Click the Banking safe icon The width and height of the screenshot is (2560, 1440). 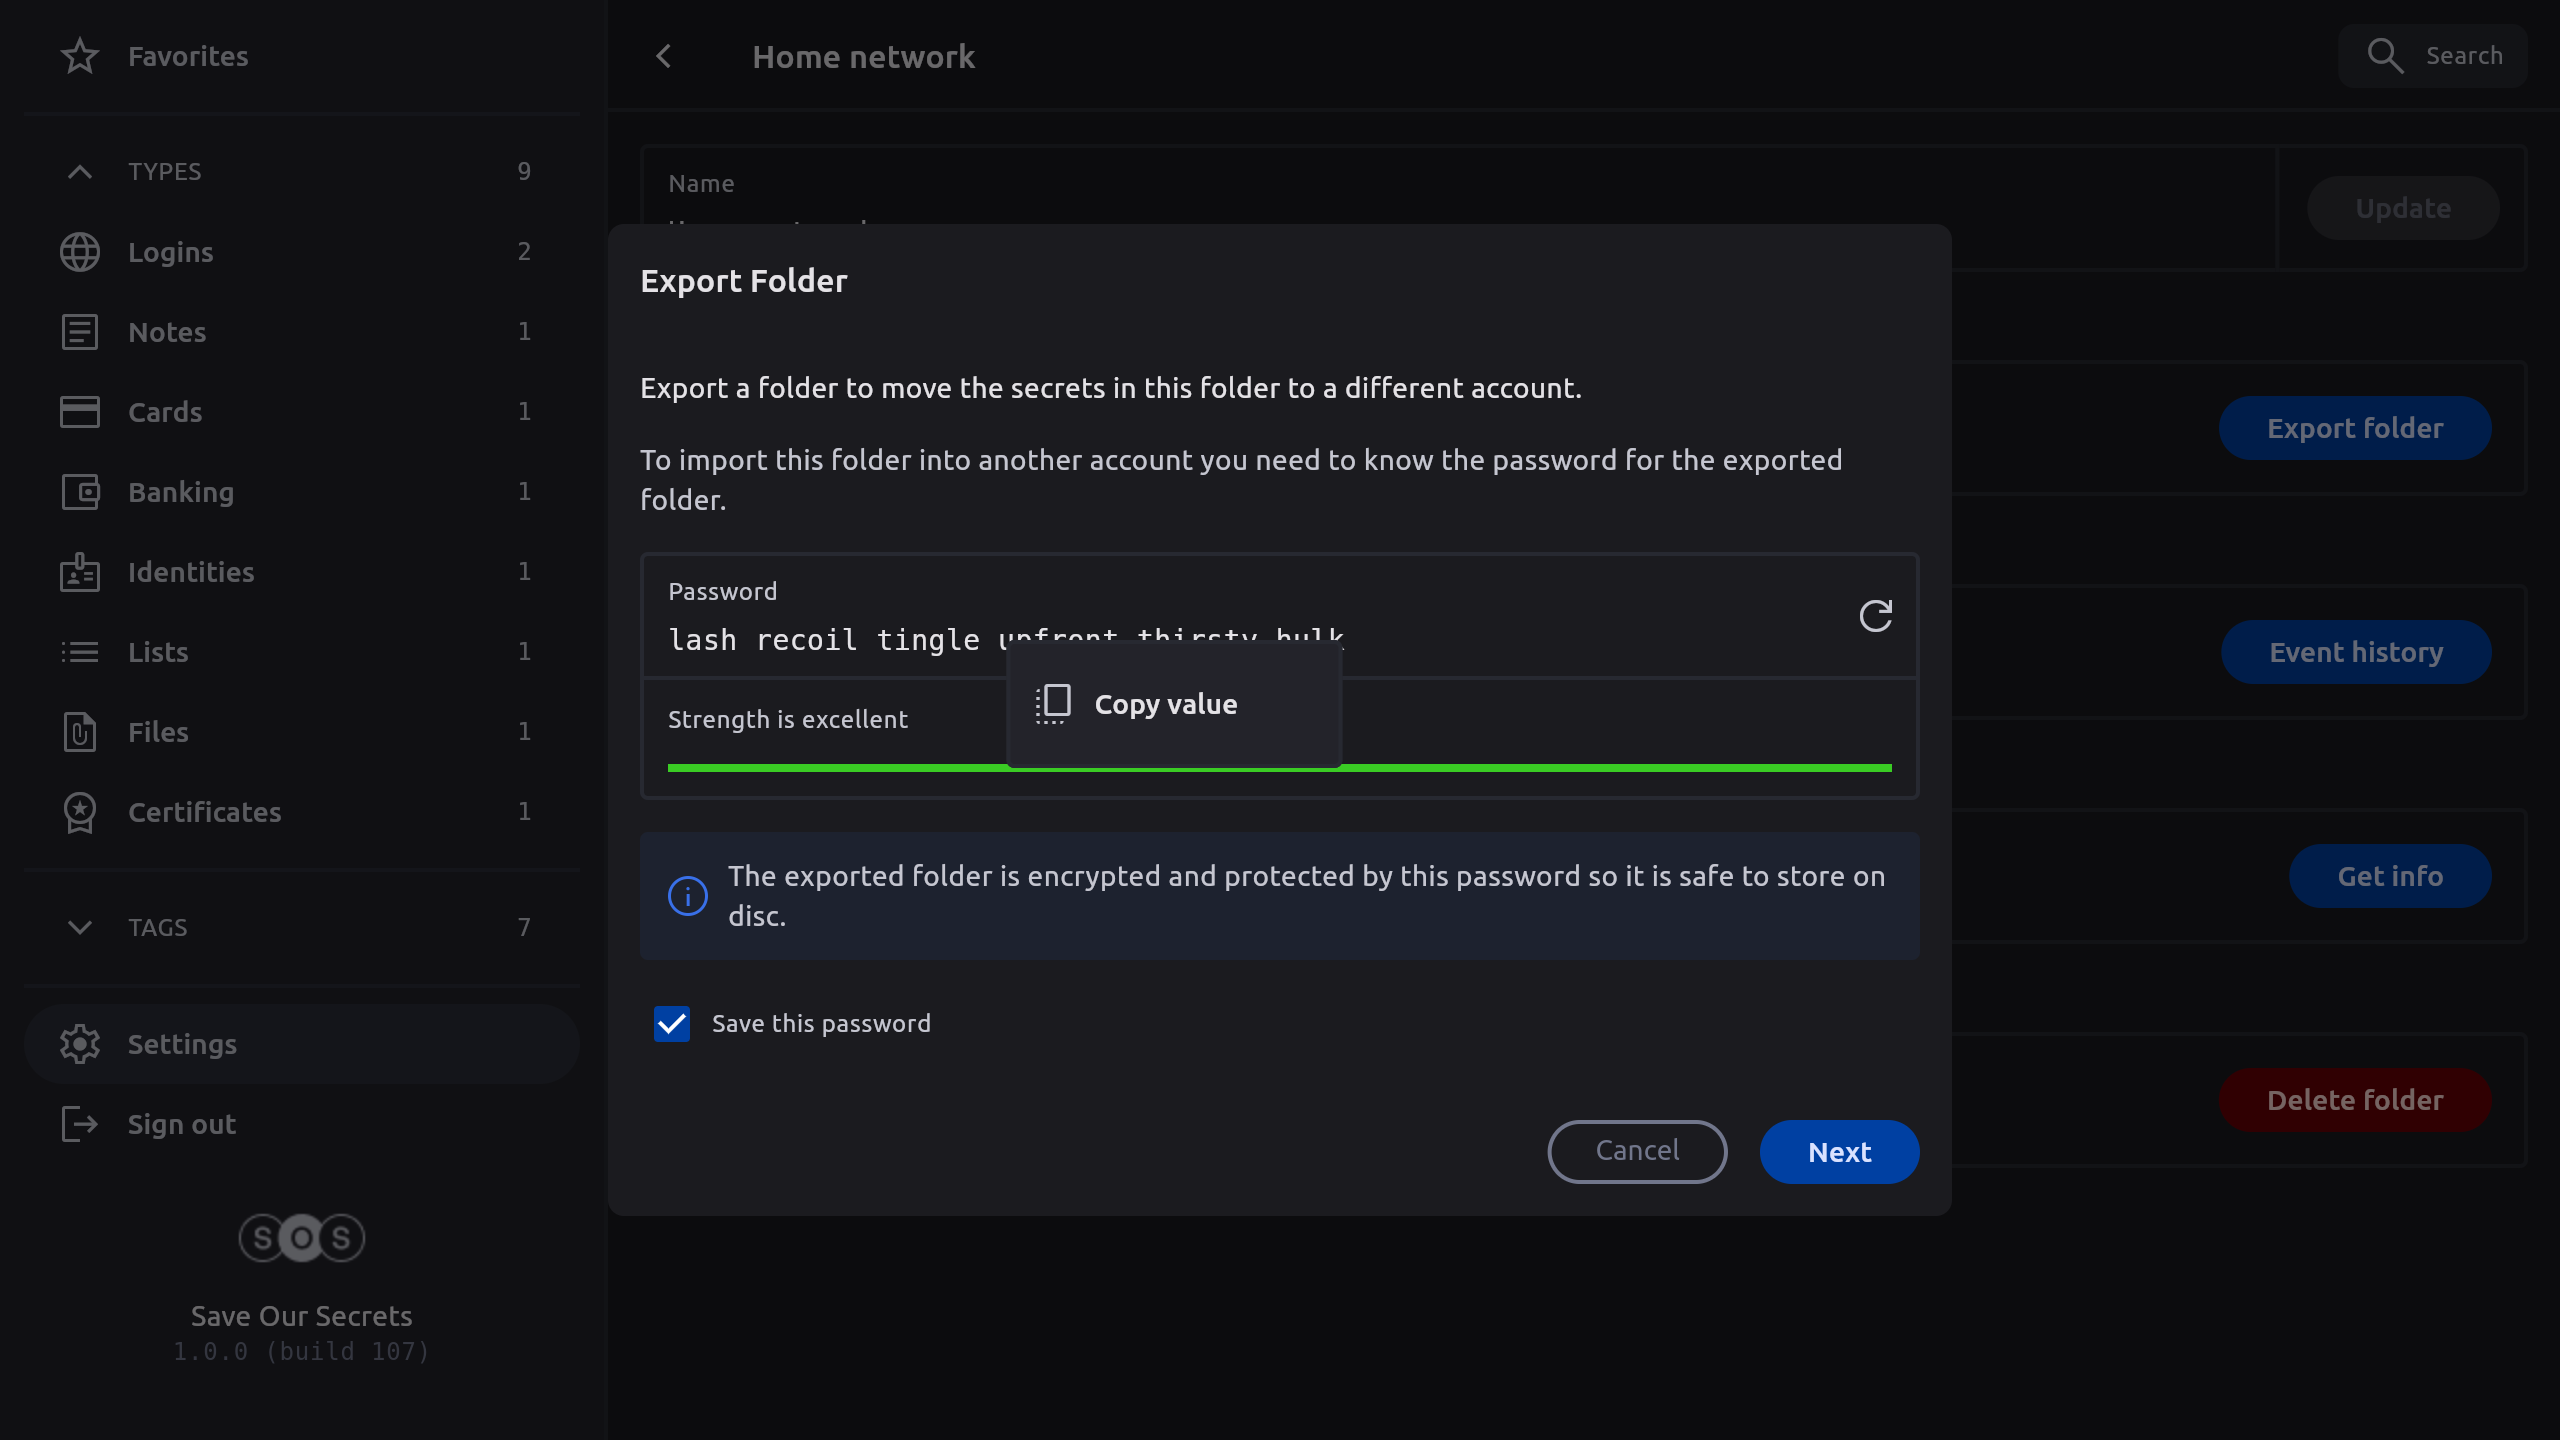[x=80, y=492]
